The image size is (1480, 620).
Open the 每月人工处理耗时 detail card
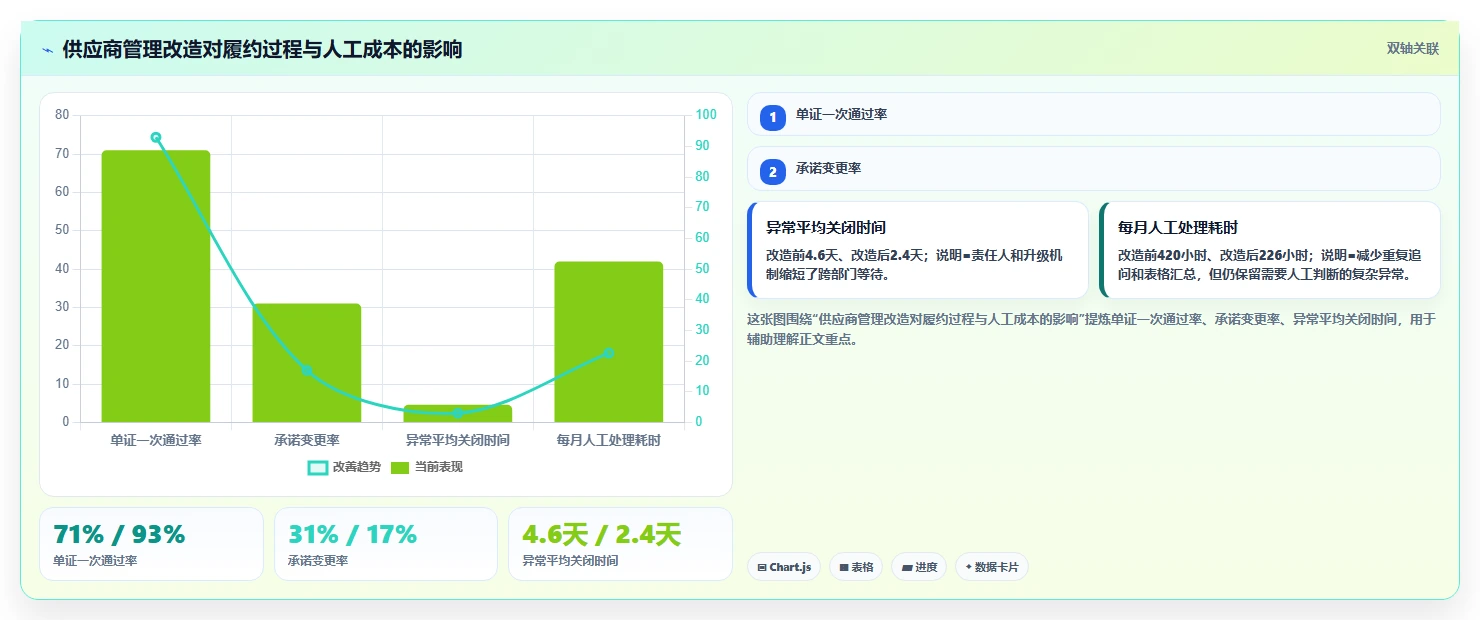pos(1270,250)
